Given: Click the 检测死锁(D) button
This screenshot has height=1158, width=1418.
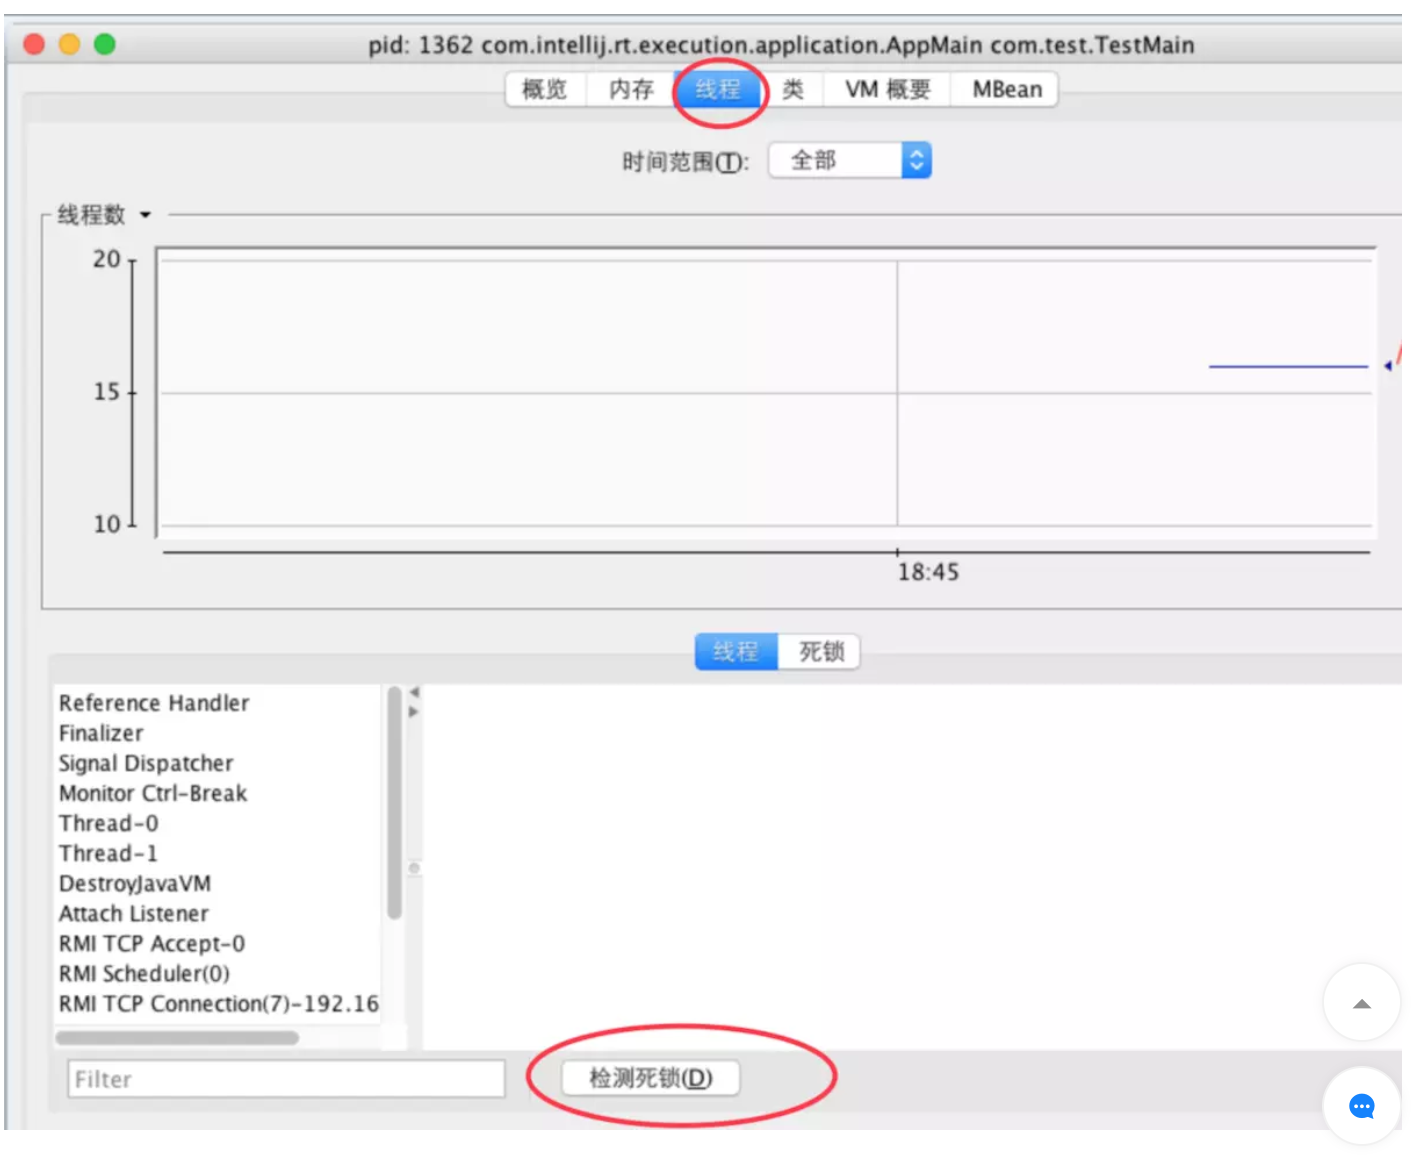Looking at the screenshot, I should point(651,1078).
